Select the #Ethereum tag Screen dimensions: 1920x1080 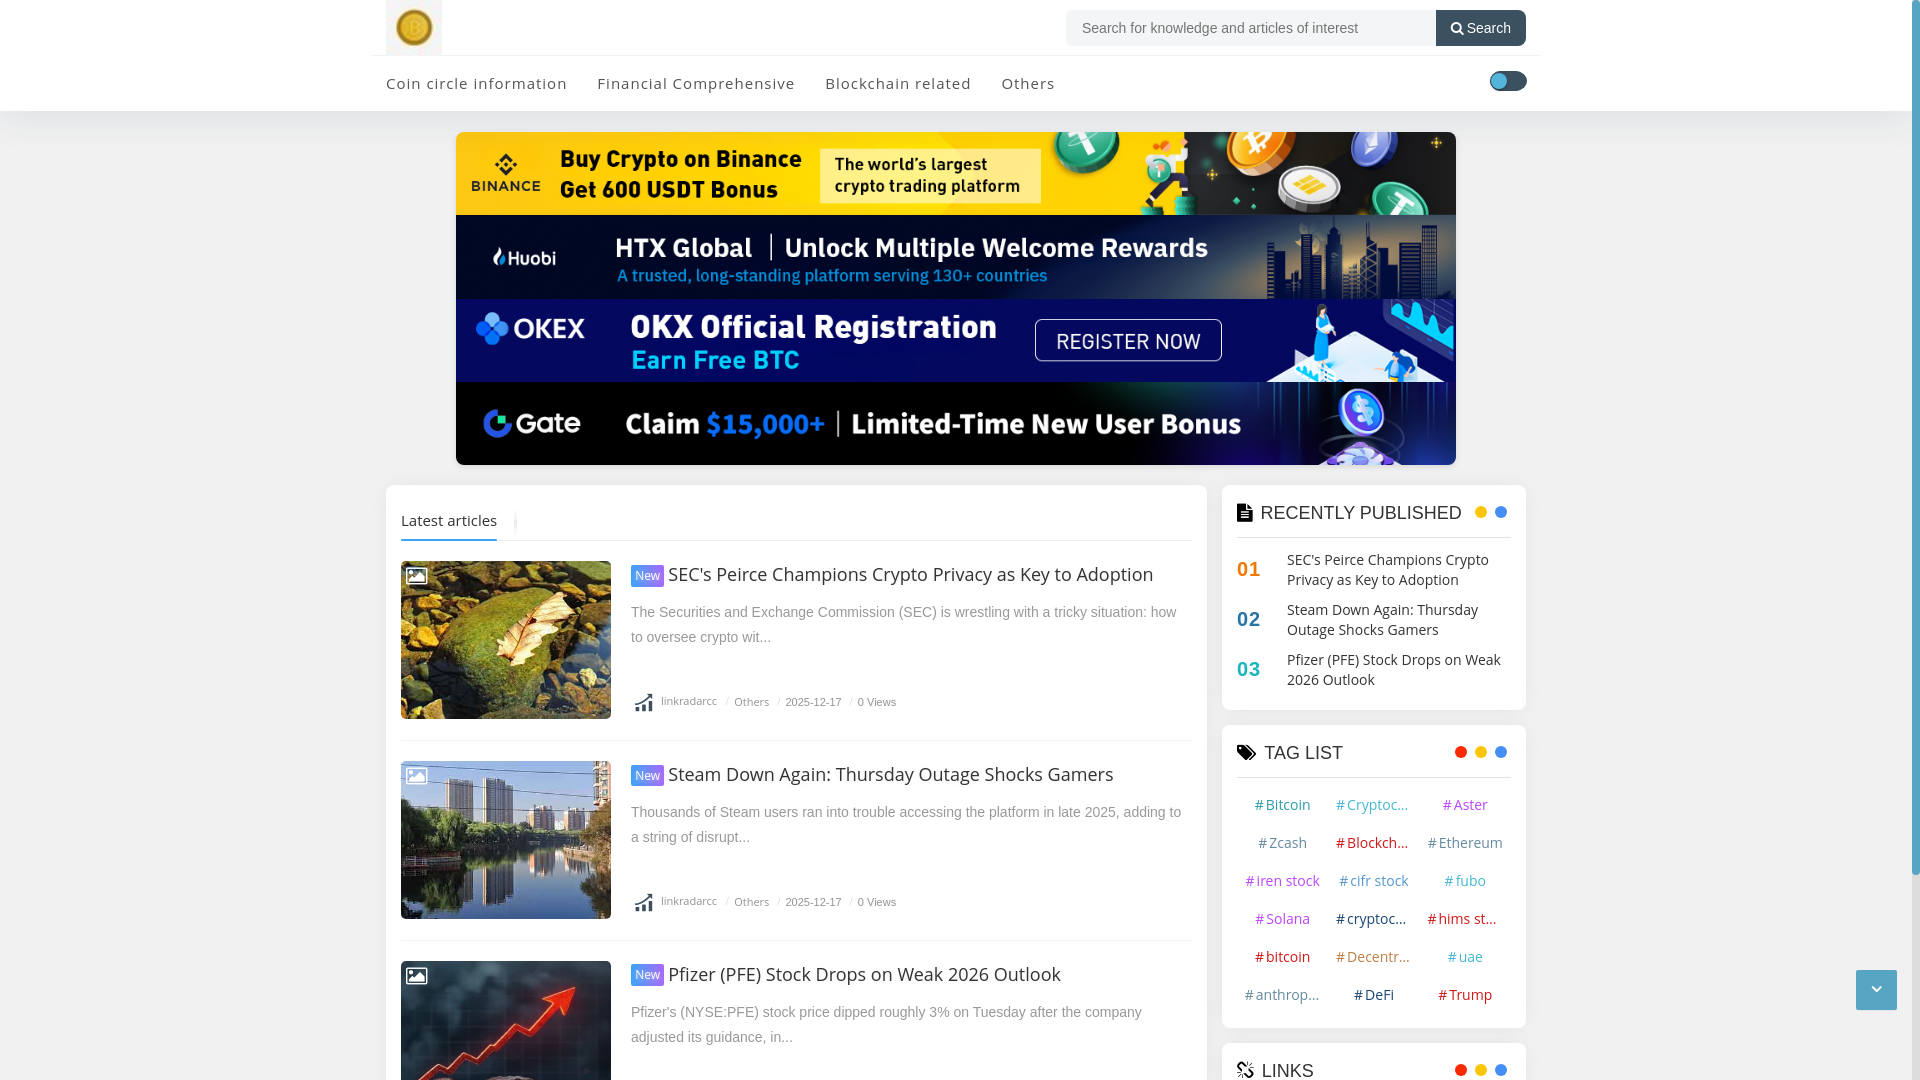pos(1465,843)
